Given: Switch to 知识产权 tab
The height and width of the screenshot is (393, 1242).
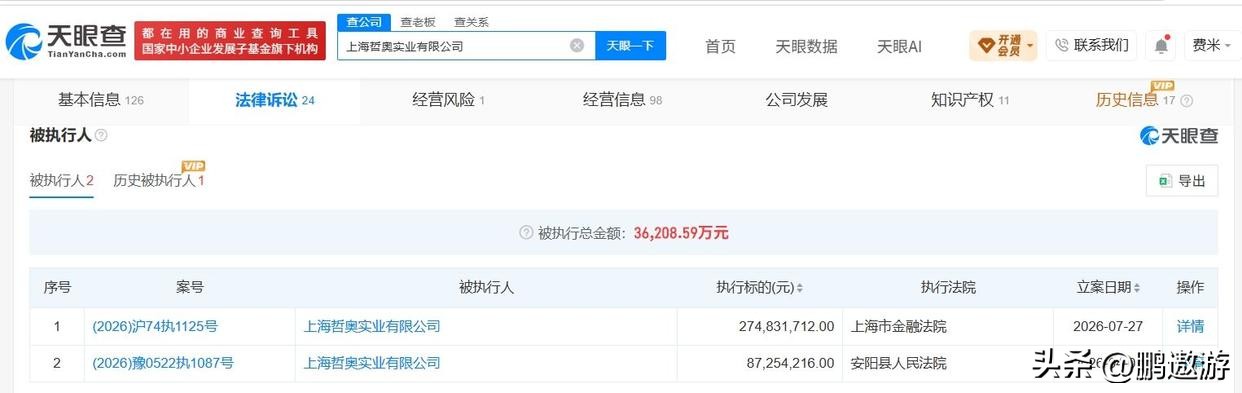Looking at the screenshot, I should [970, 100].
